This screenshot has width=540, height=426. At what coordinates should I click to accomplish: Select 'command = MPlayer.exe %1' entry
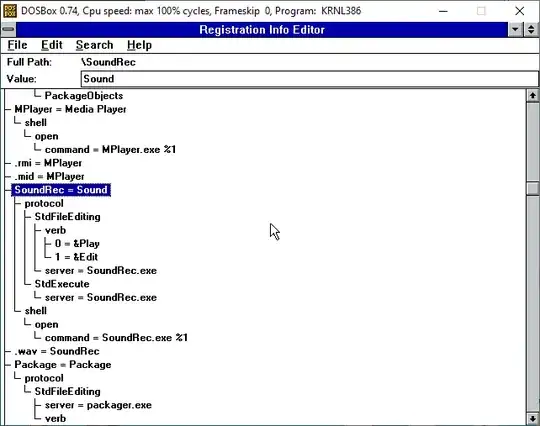pyautogui.click(x=110, y=149)
